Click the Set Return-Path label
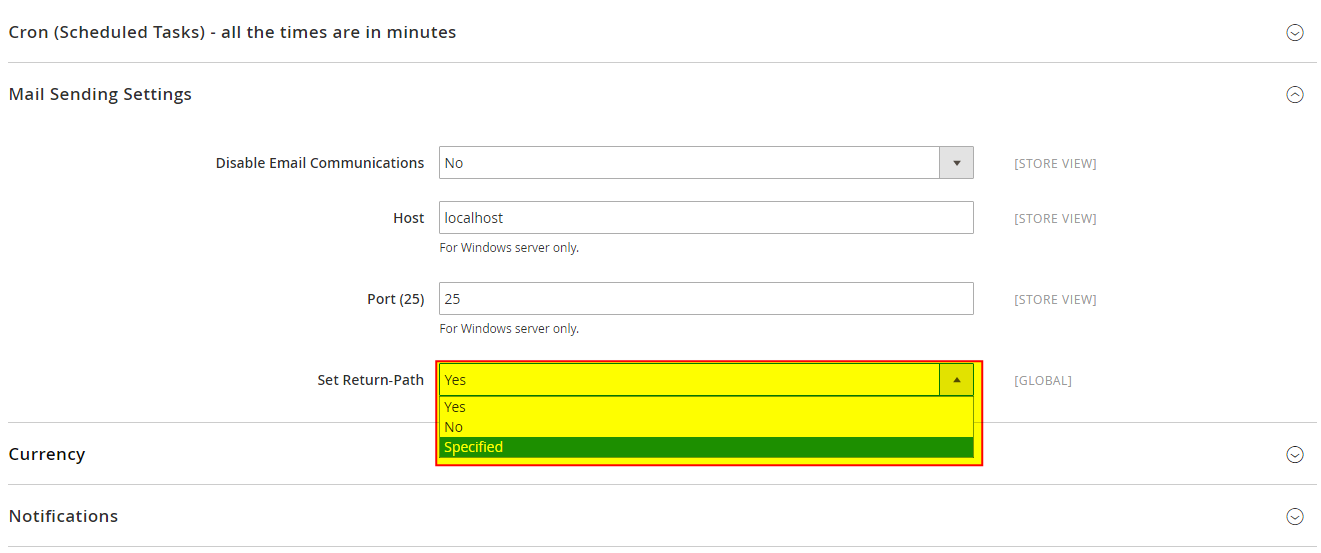Image resolution: width=1321 pixels, height=553 pixels. [370, 380]
